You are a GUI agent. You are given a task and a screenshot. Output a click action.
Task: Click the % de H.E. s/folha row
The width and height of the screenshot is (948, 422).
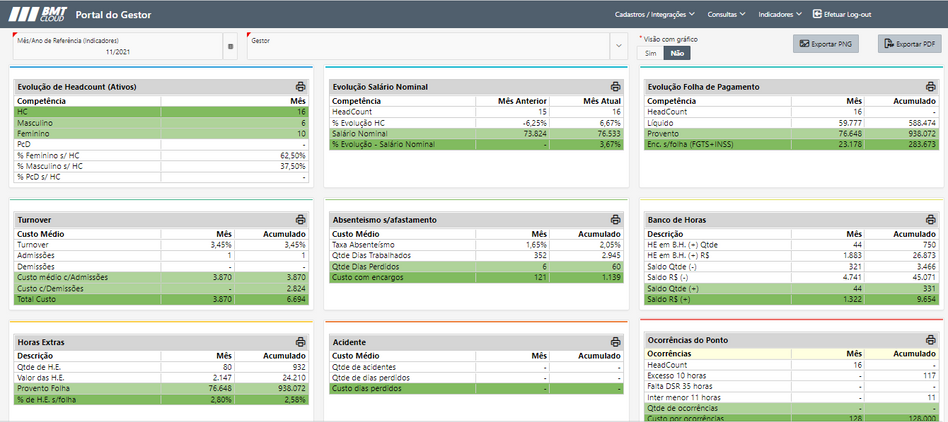pyautogui.click(x=161, y=400)
